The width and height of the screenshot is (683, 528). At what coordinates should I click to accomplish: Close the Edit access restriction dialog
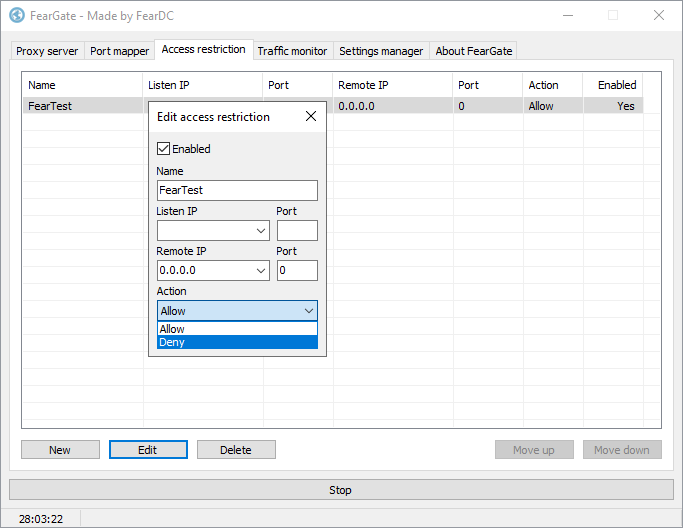click(x=311, y=116)
